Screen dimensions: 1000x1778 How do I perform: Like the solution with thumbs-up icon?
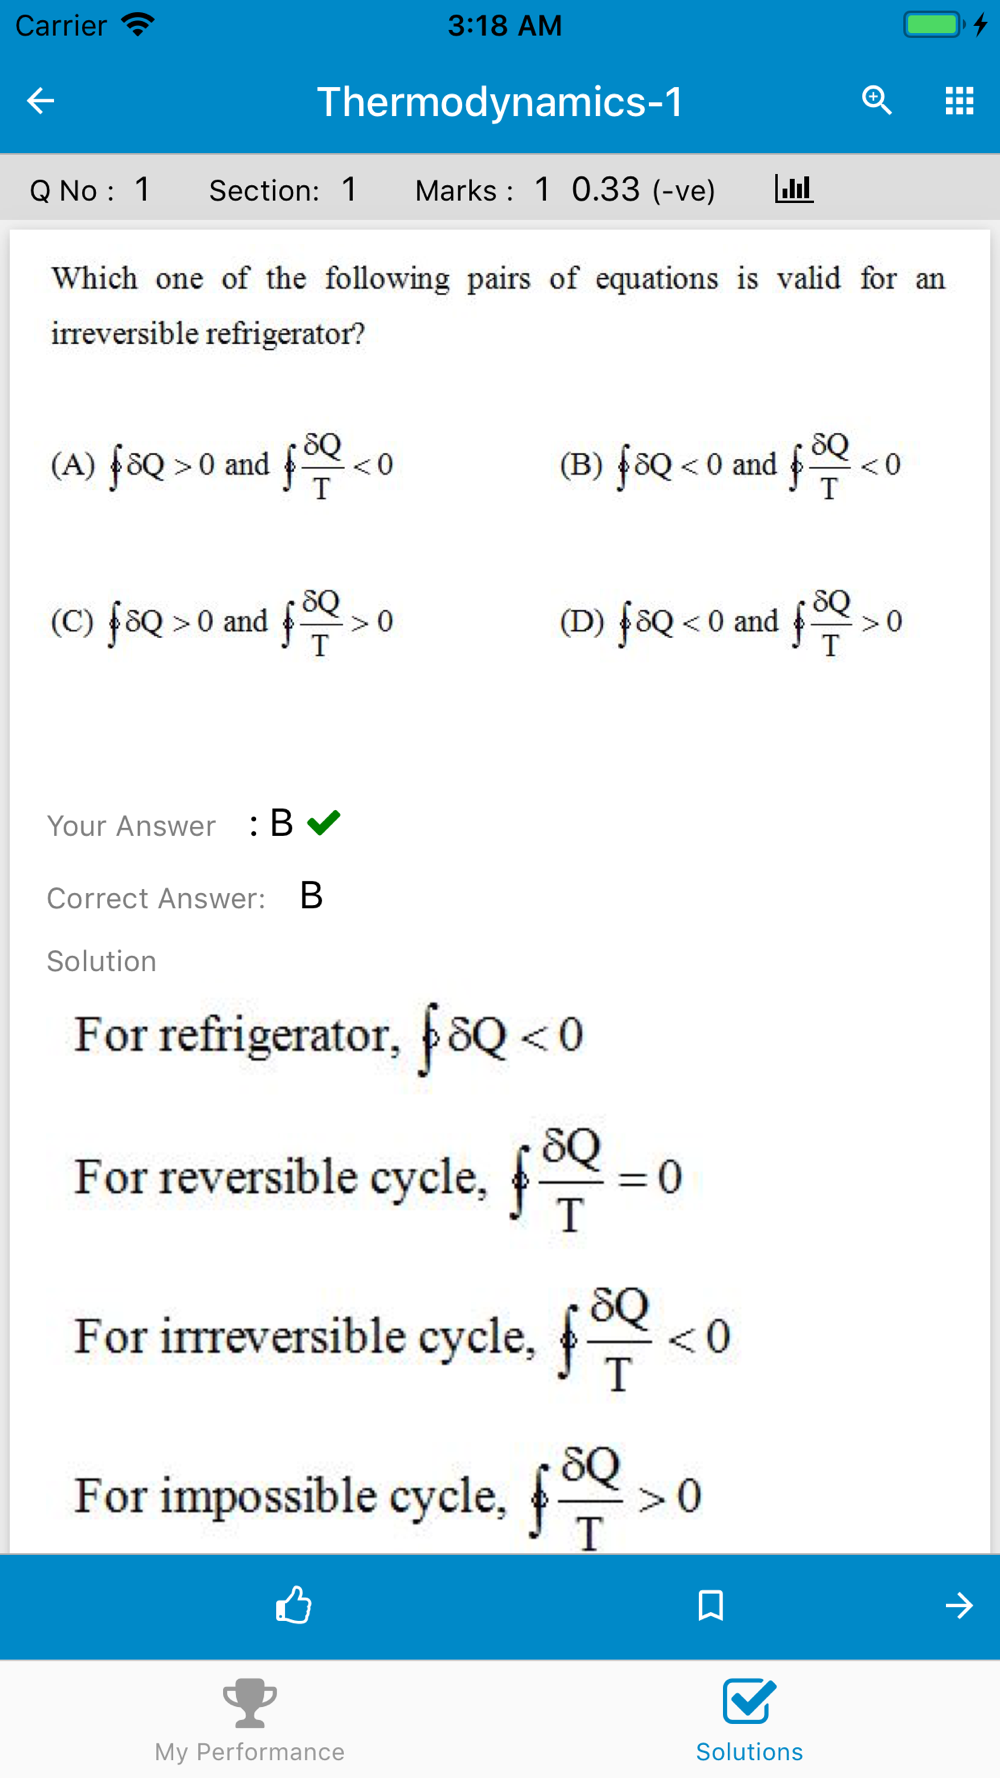pos(293,1605)
